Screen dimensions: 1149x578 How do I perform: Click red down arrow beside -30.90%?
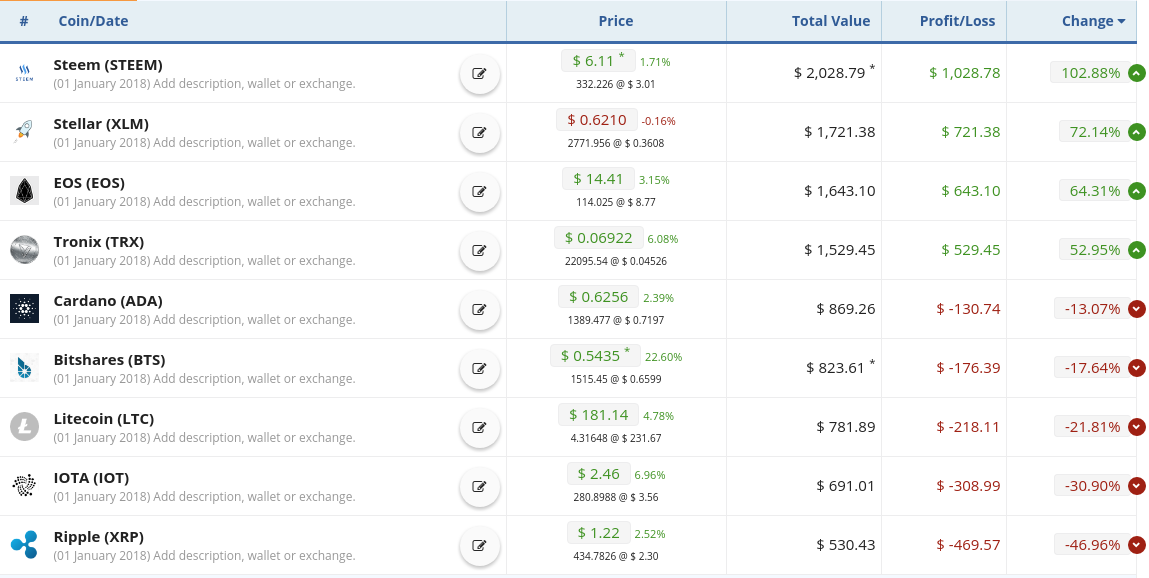tap(1137, 486)
